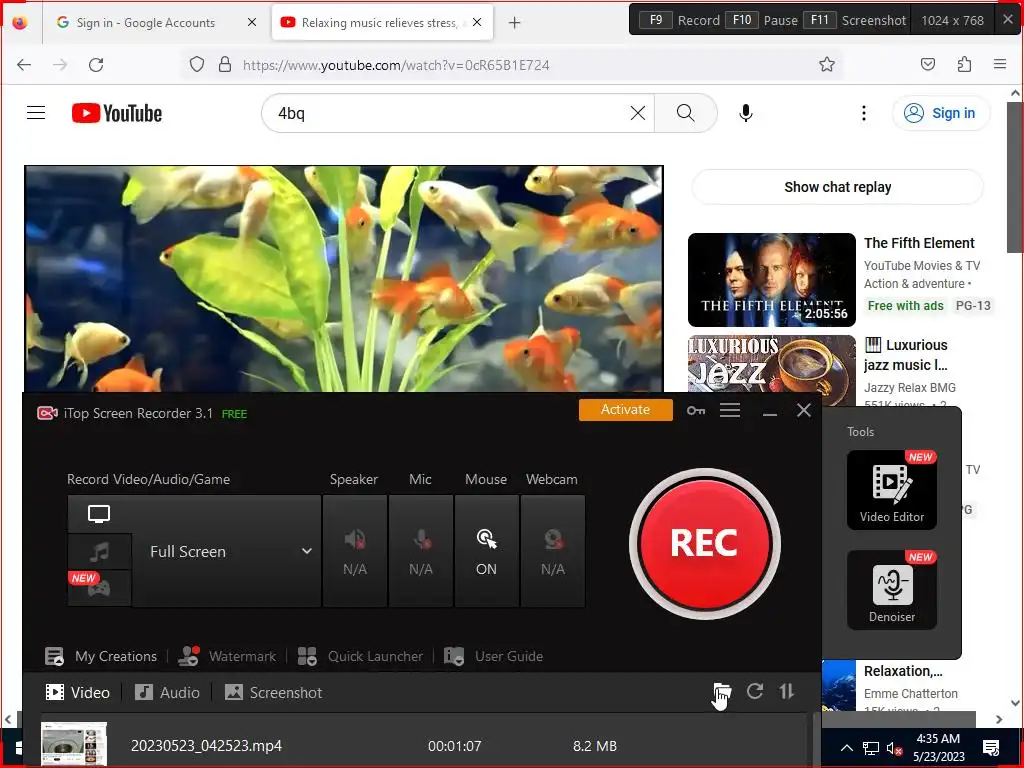Click muted volume icon in taskbar
The width and height of the screenshot is (1024, 768).
(x=895, y=748)
